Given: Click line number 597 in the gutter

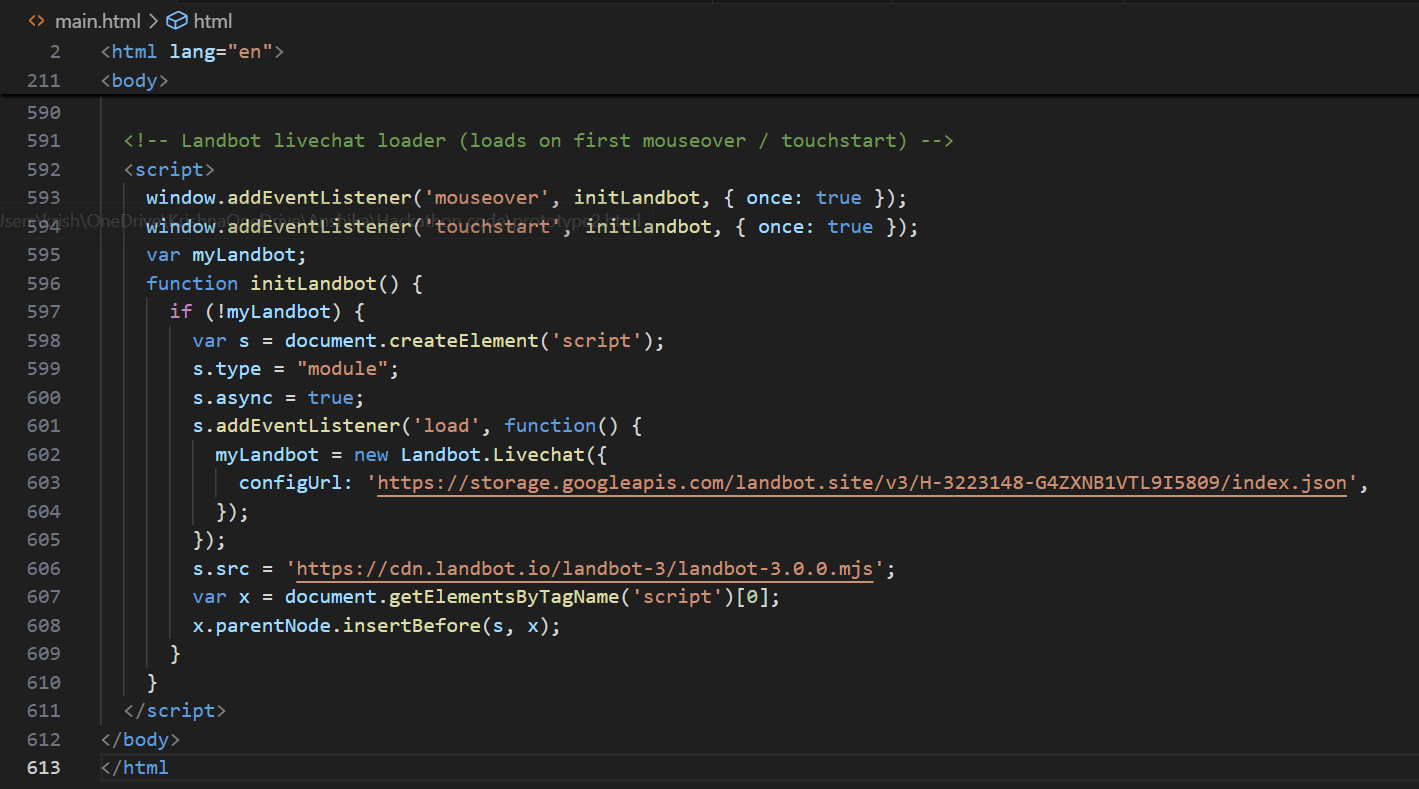Looking at the screenshot, I should (44, 312).
